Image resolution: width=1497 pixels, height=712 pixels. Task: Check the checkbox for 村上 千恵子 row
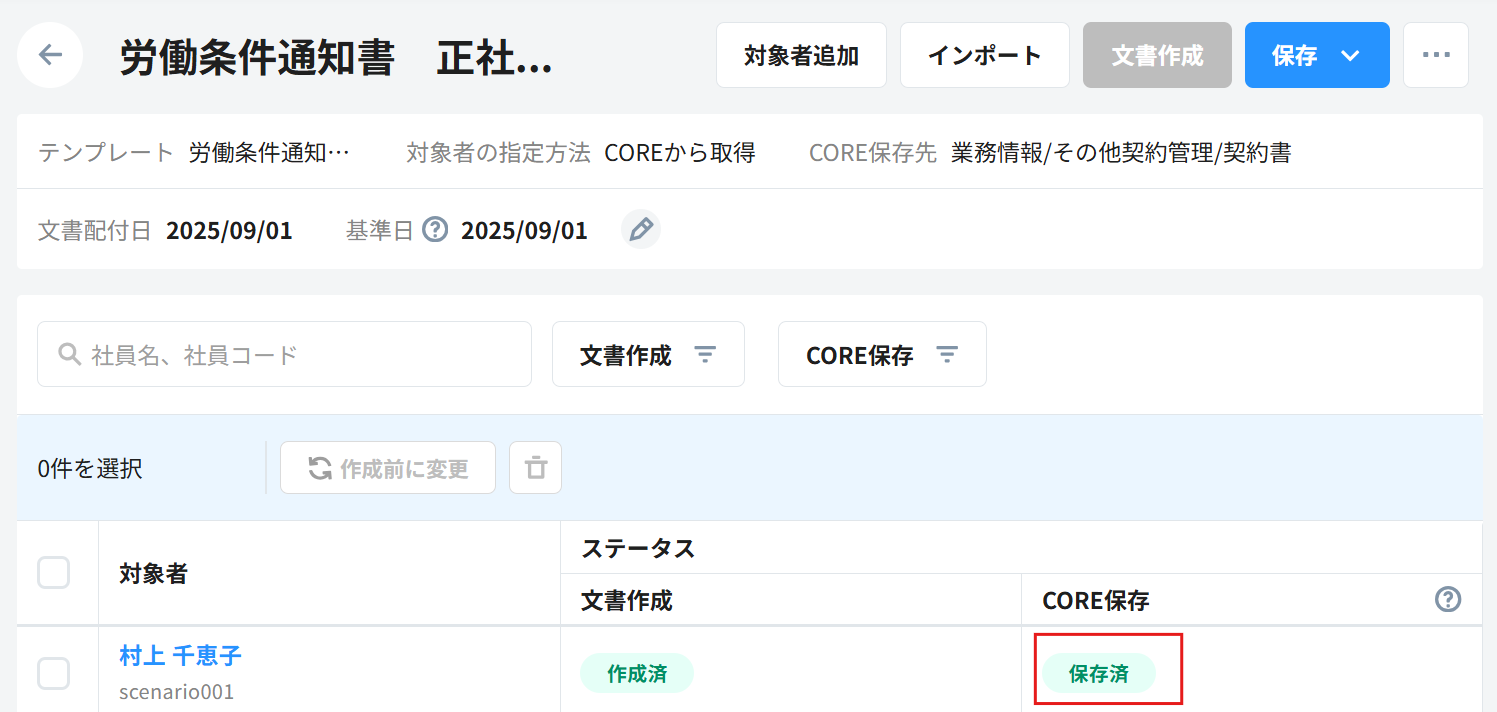point(54,673)
